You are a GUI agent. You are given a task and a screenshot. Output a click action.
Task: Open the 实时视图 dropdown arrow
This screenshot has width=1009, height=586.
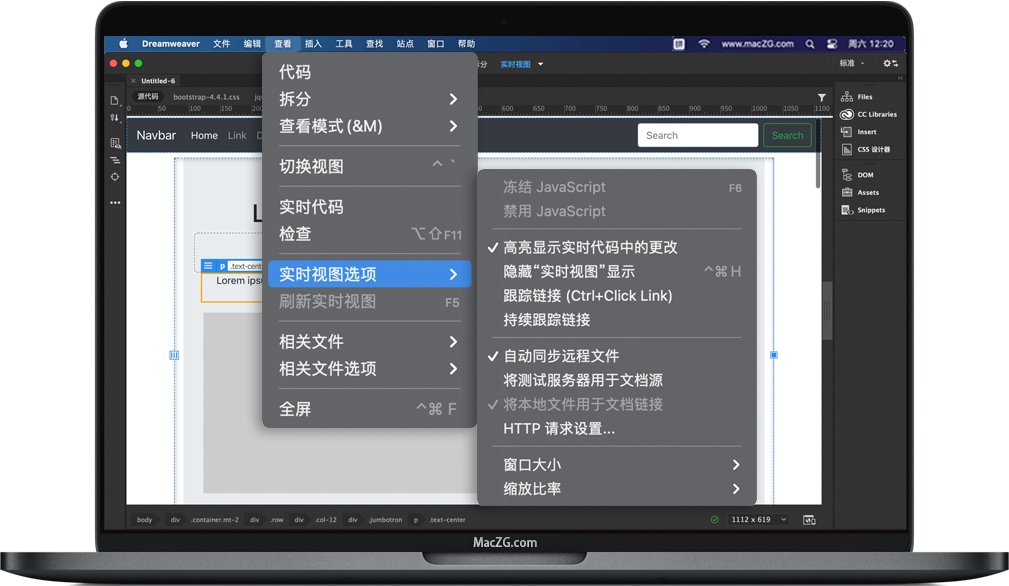[541, 64]
